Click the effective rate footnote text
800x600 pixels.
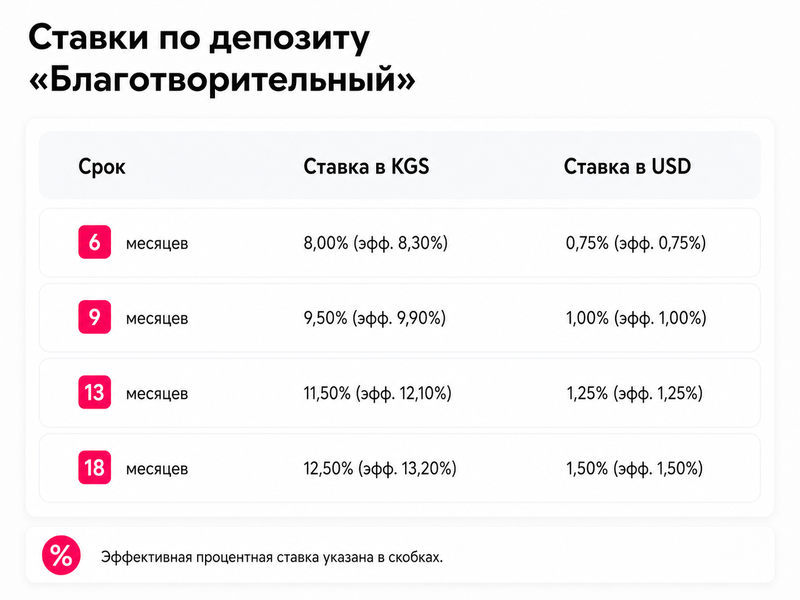(x=271, y=557)
